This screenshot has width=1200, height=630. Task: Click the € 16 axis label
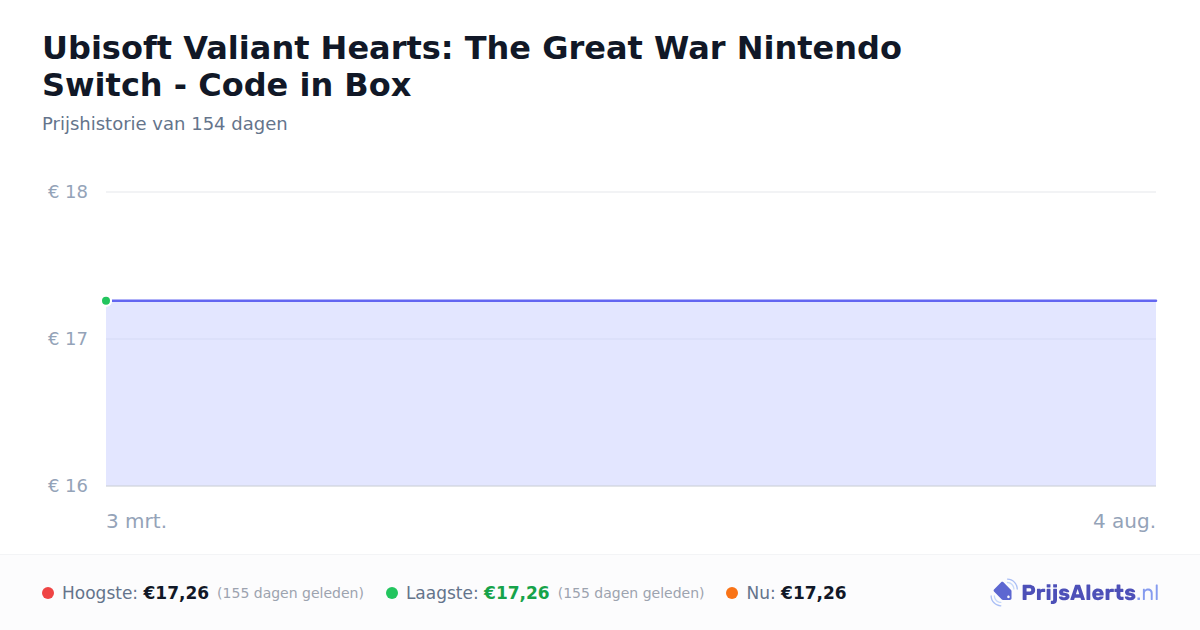coord(68,486)
